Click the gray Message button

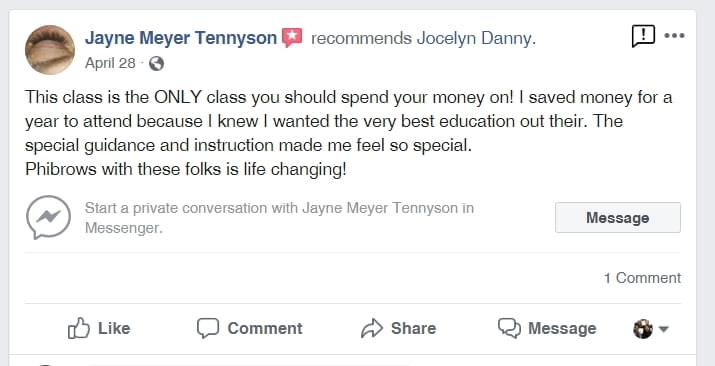coord(617,217)
